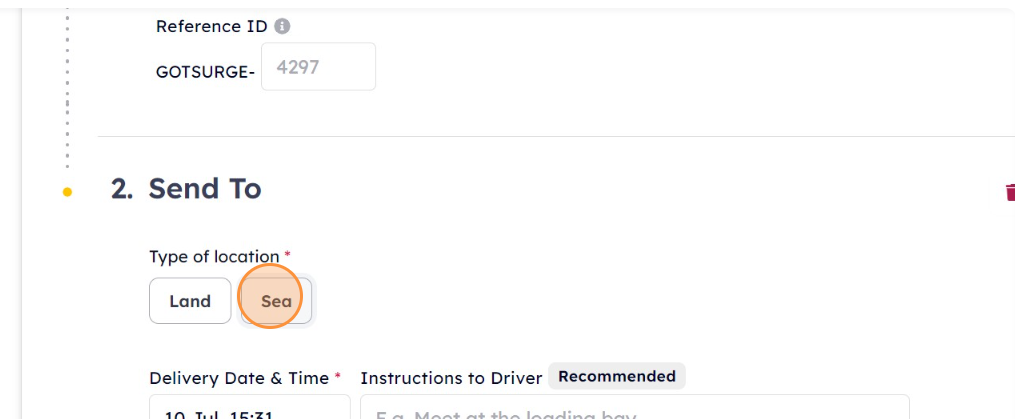
Task: Click the Instructions to Driver label
Action: [451, 378]
